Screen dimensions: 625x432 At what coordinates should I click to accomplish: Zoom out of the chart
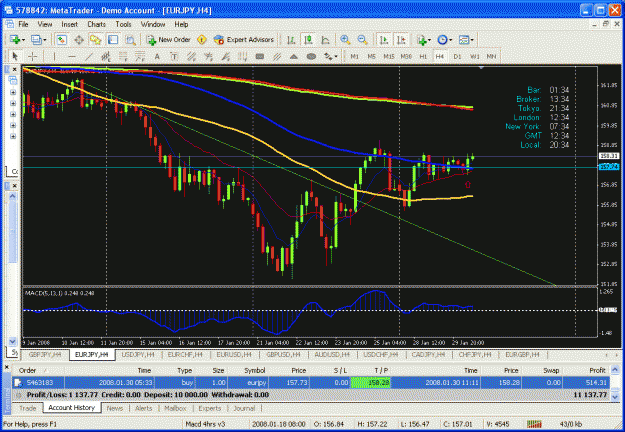coord(362,40)
